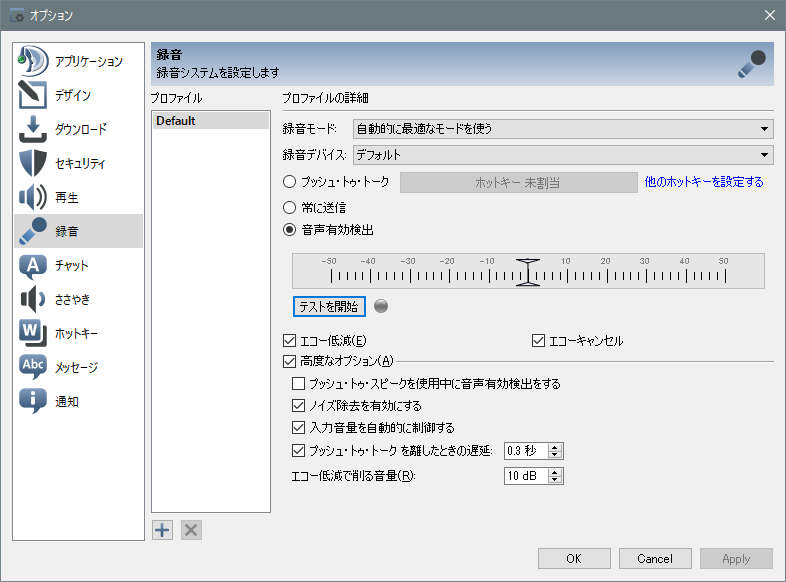Screen dimensions: 786x582
Task: Toggle プッシュ・トゥ・トーク release delay checkbox
Action: [299, 451]
